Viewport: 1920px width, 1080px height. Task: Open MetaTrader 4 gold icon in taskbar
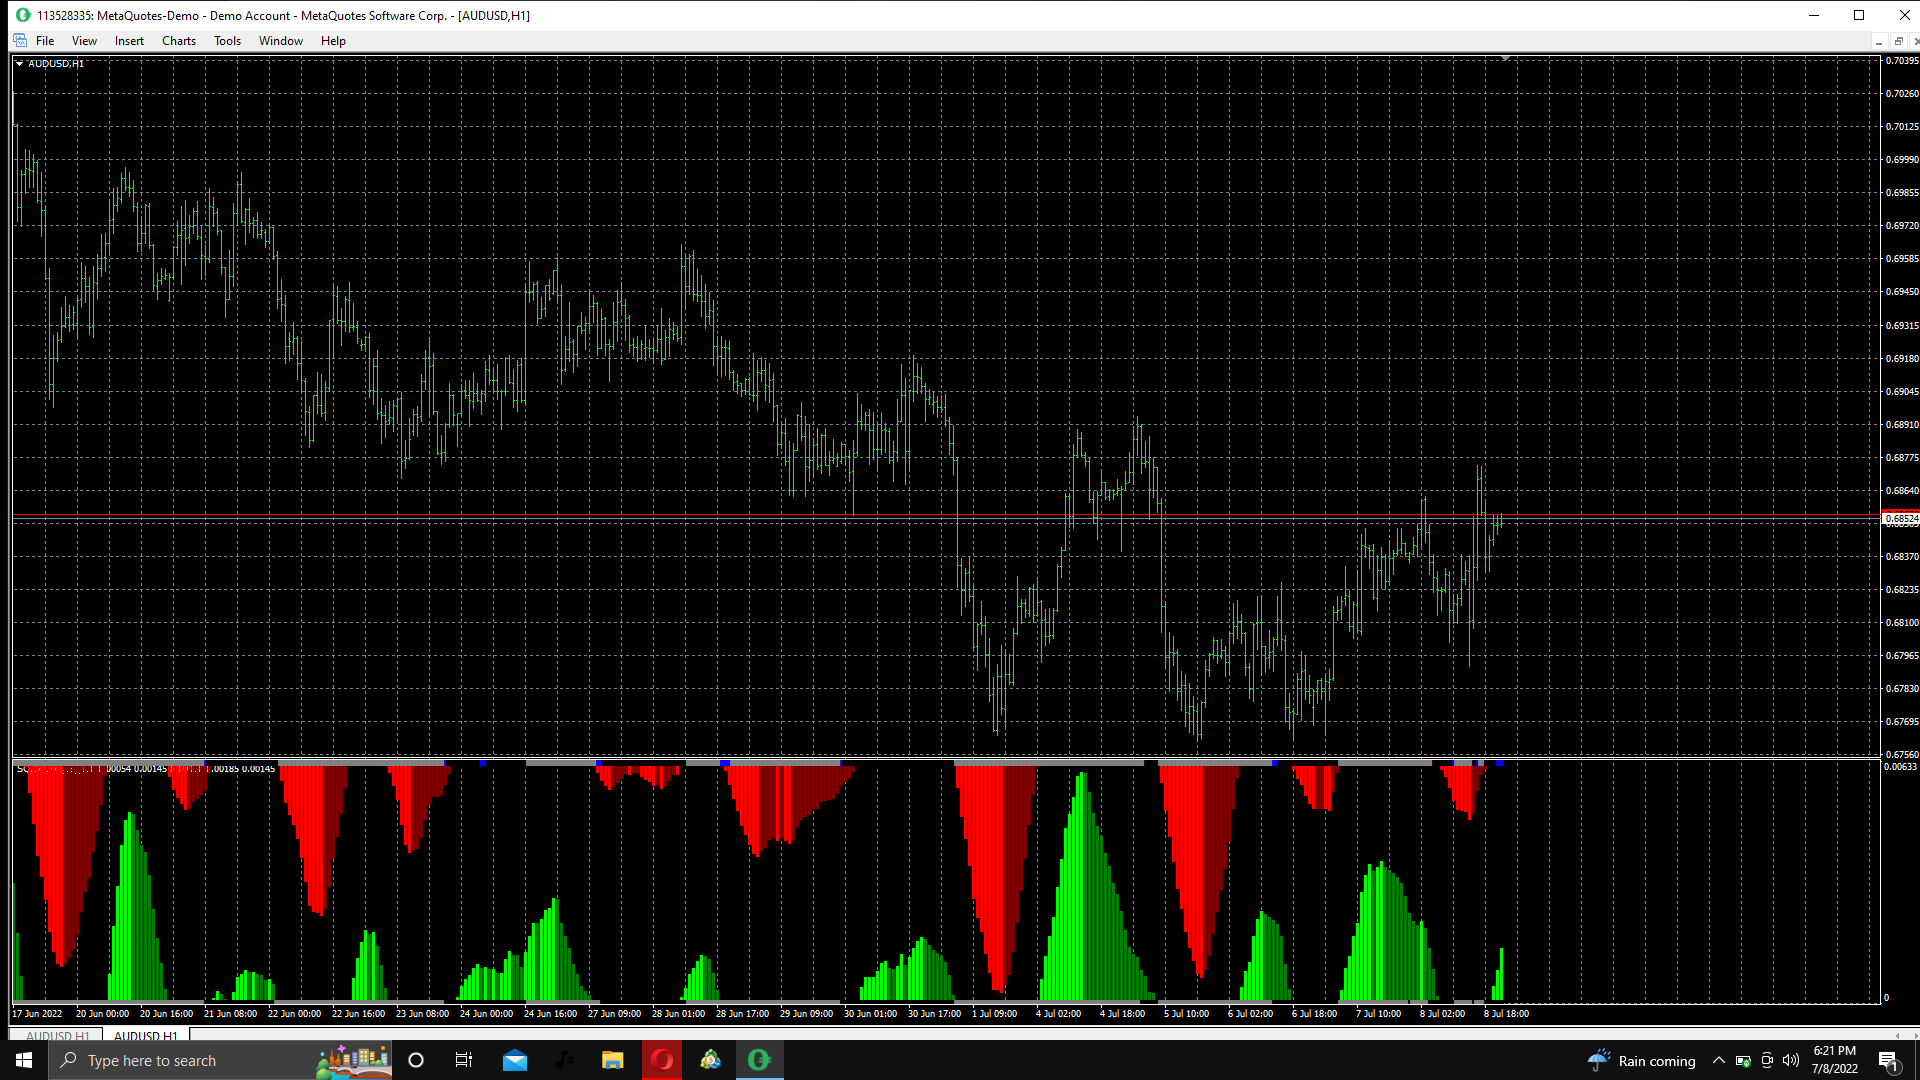point(710,1060)
